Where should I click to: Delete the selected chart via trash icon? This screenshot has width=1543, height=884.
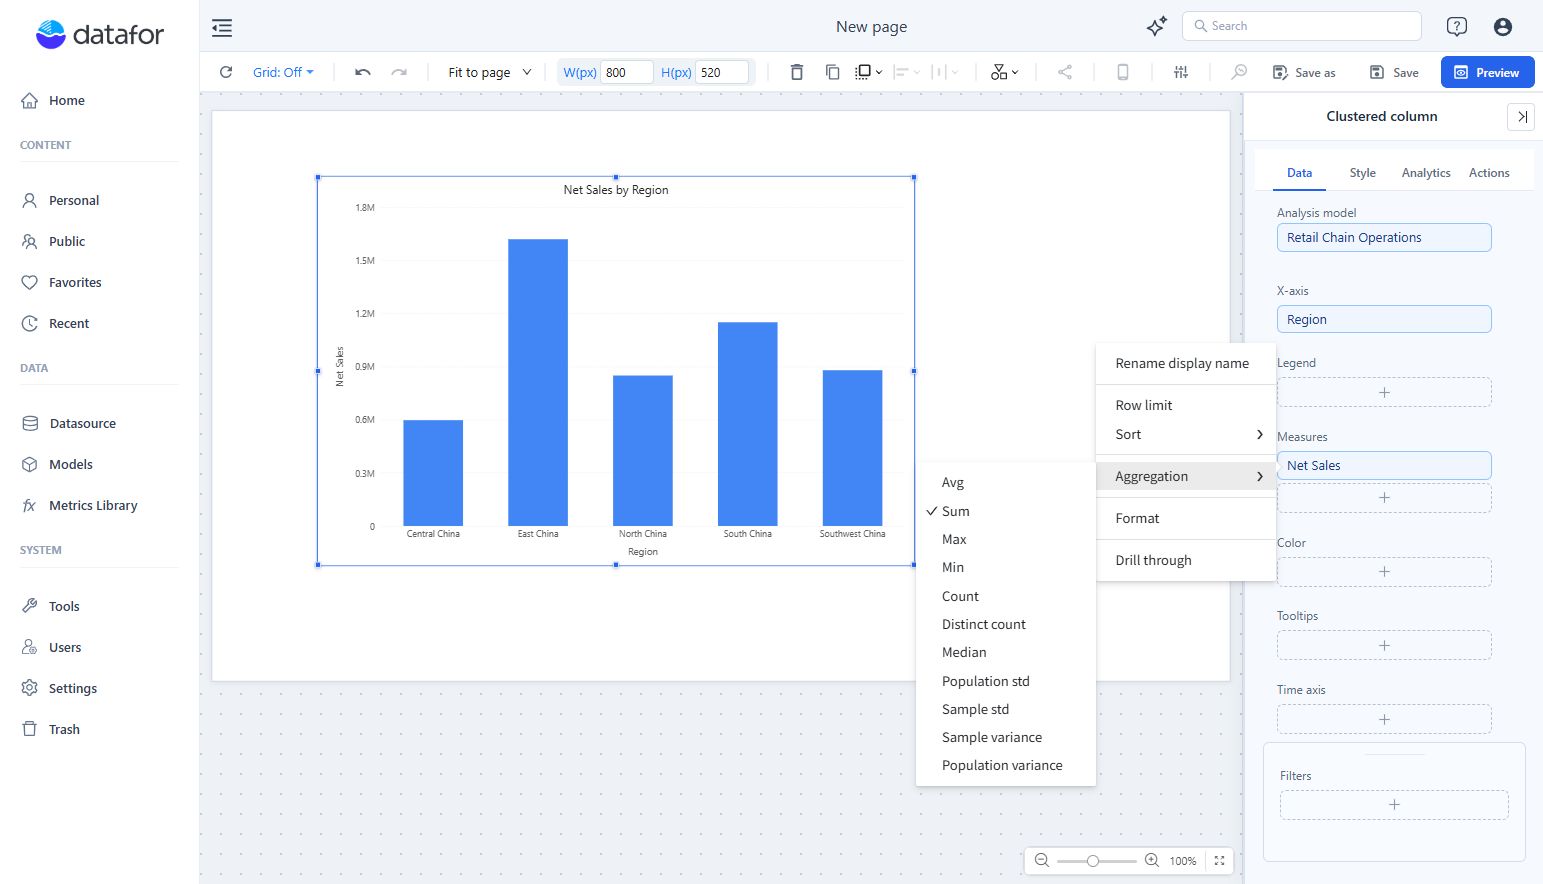[x=797, y=72]
